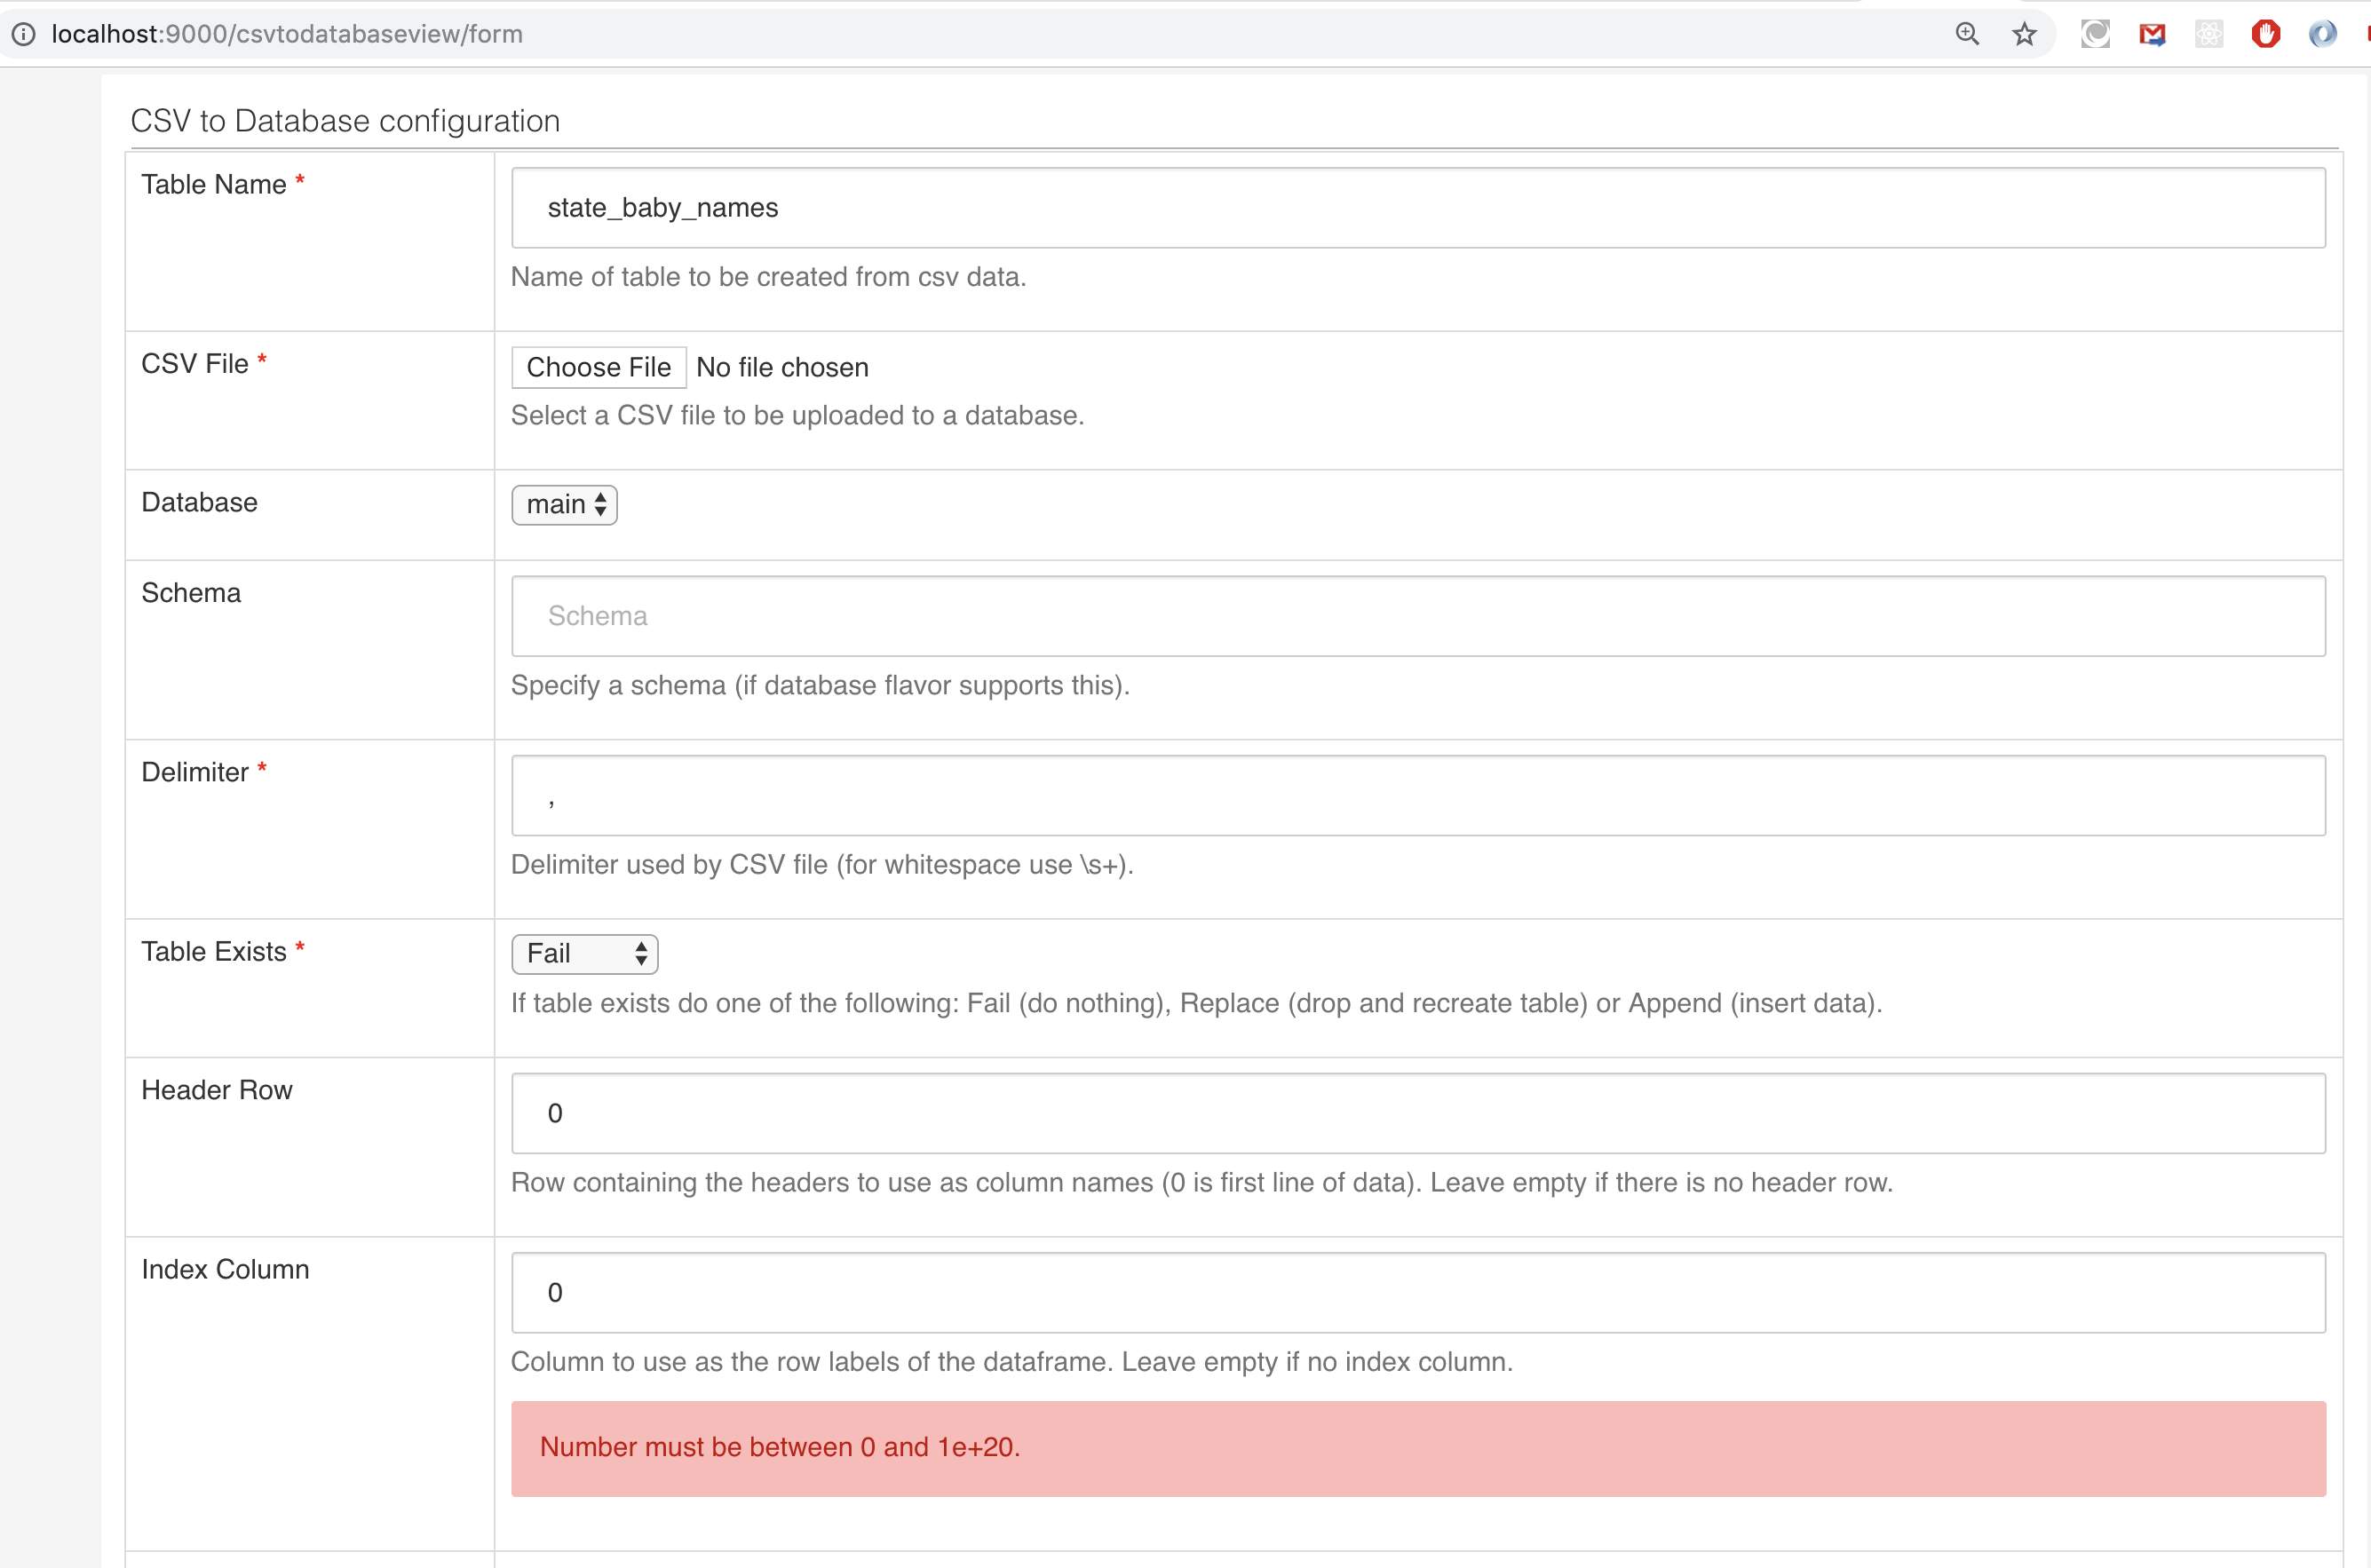Open the AdBlock stop-hand extension

tap(2266, 34)
